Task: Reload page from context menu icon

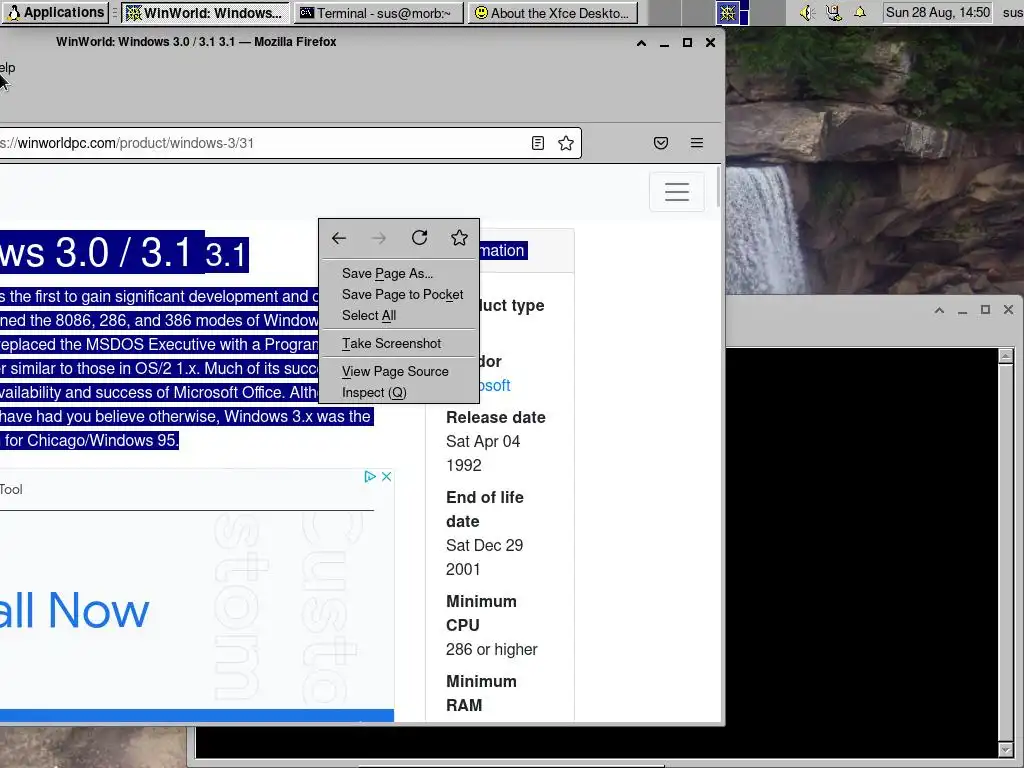Action: [x=419, y=238]
